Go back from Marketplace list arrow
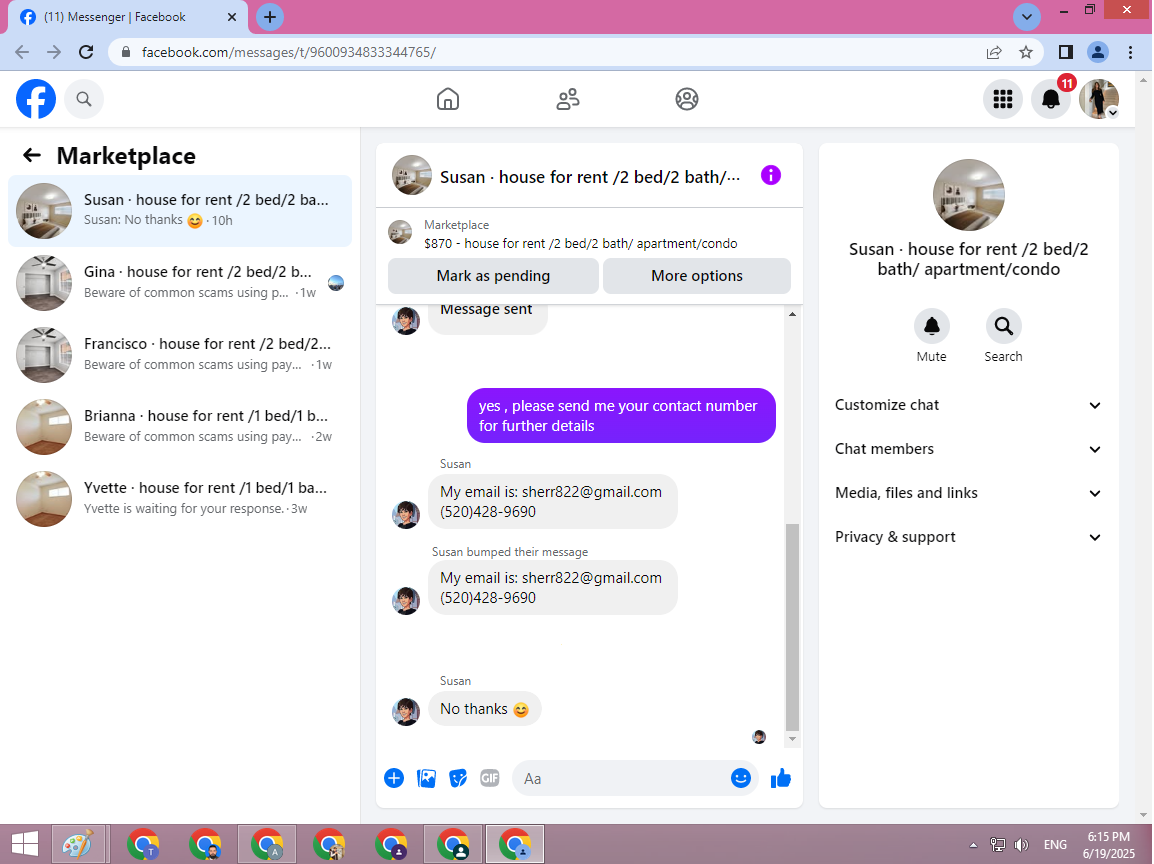1154x864 pixels. (32, 155)
